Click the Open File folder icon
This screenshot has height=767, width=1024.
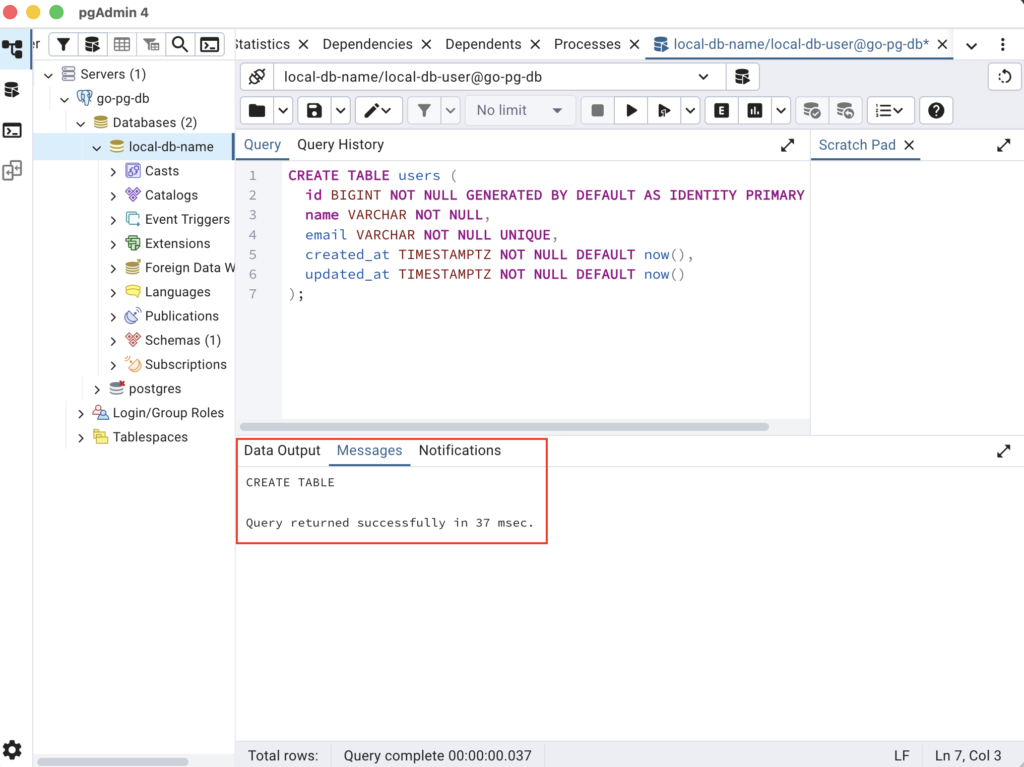tap(258, 110)
